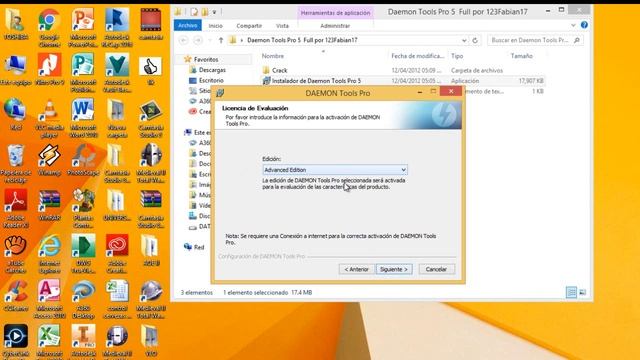Click the Explorer back navigation arrow
This screenshot has width=640, height=360.
point(184,40)
